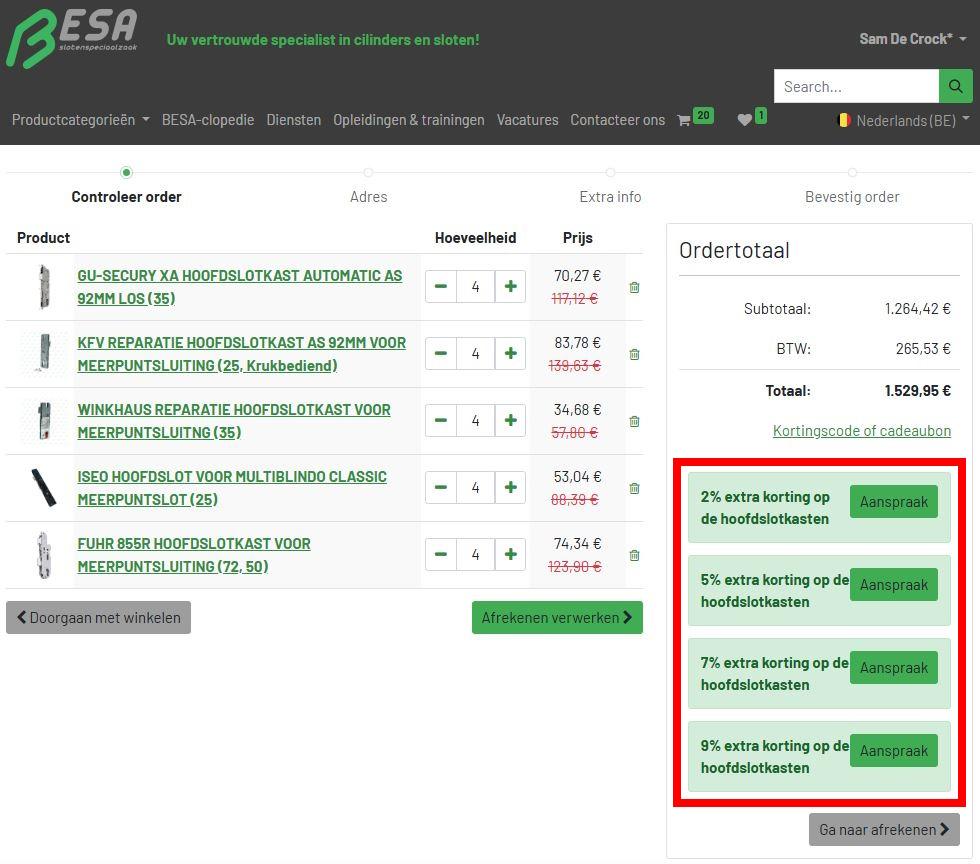
Task: Click Kortingscode of cadeaubon link
Action: point(861,431)
